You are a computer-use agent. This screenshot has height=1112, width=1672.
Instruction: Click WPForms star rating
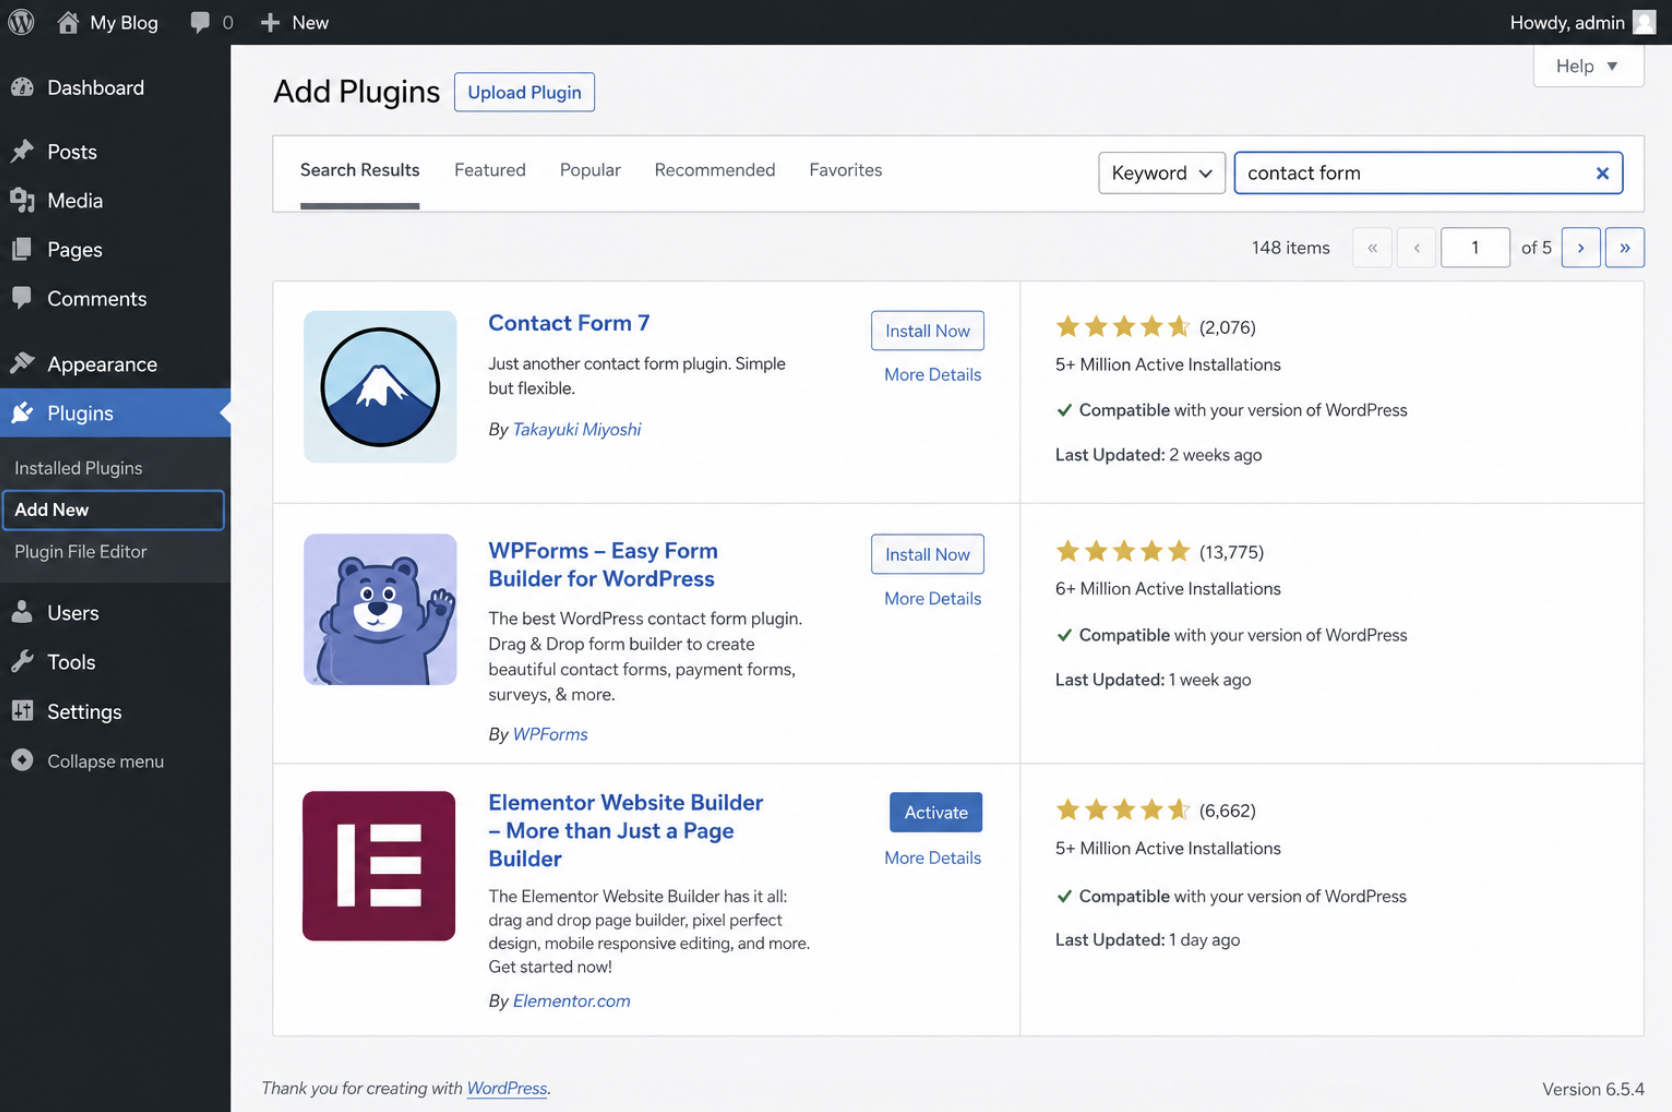pyautogui.click(x=1122, y=551)
